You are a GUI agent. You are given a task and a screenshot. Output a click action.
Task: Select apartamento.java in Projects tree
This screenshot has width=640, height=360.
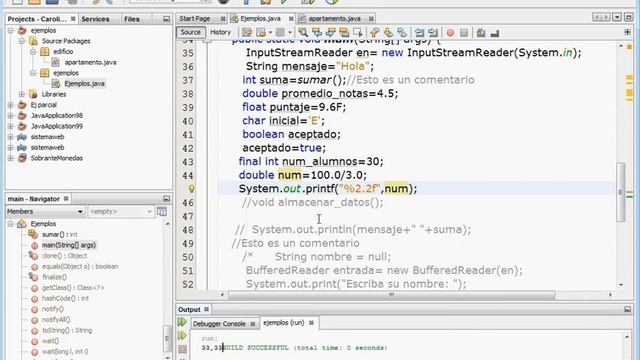[x=90, y=62]
